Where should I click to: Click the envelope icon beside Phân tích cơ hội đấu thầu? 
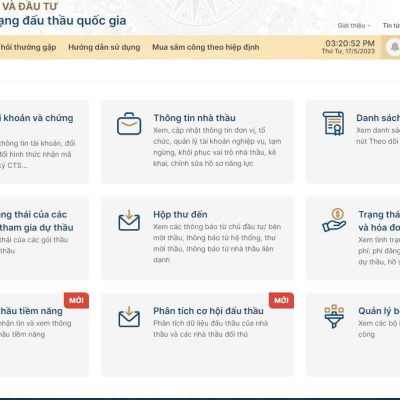click(129, 317)
